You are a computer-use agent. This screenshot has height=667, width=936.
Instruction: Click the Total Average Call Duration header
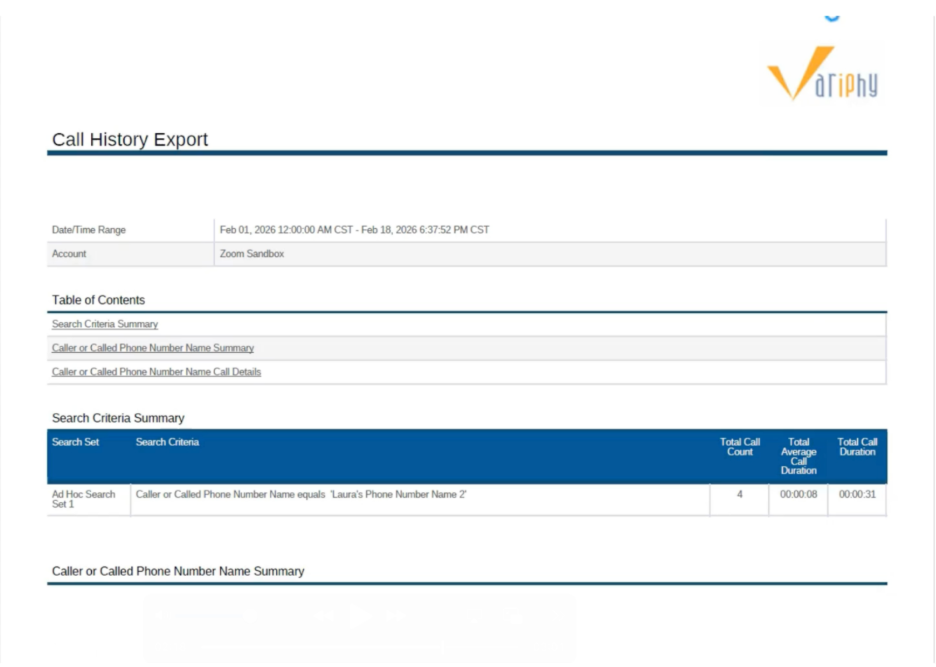tap(798, 456)
